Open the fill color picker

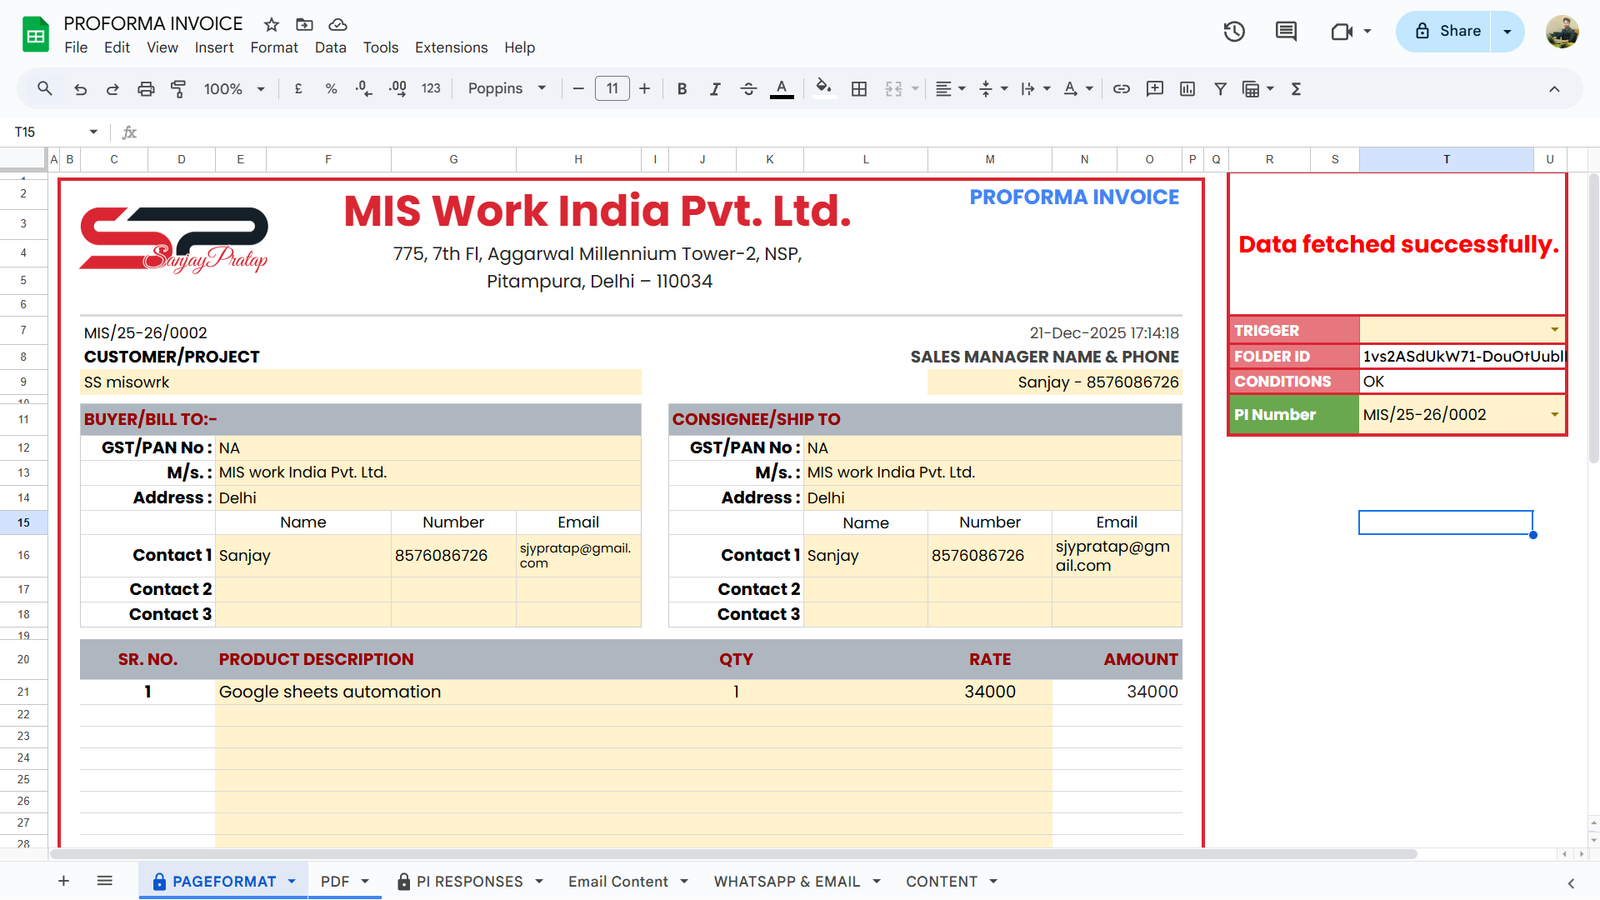(x=823, y=89)
